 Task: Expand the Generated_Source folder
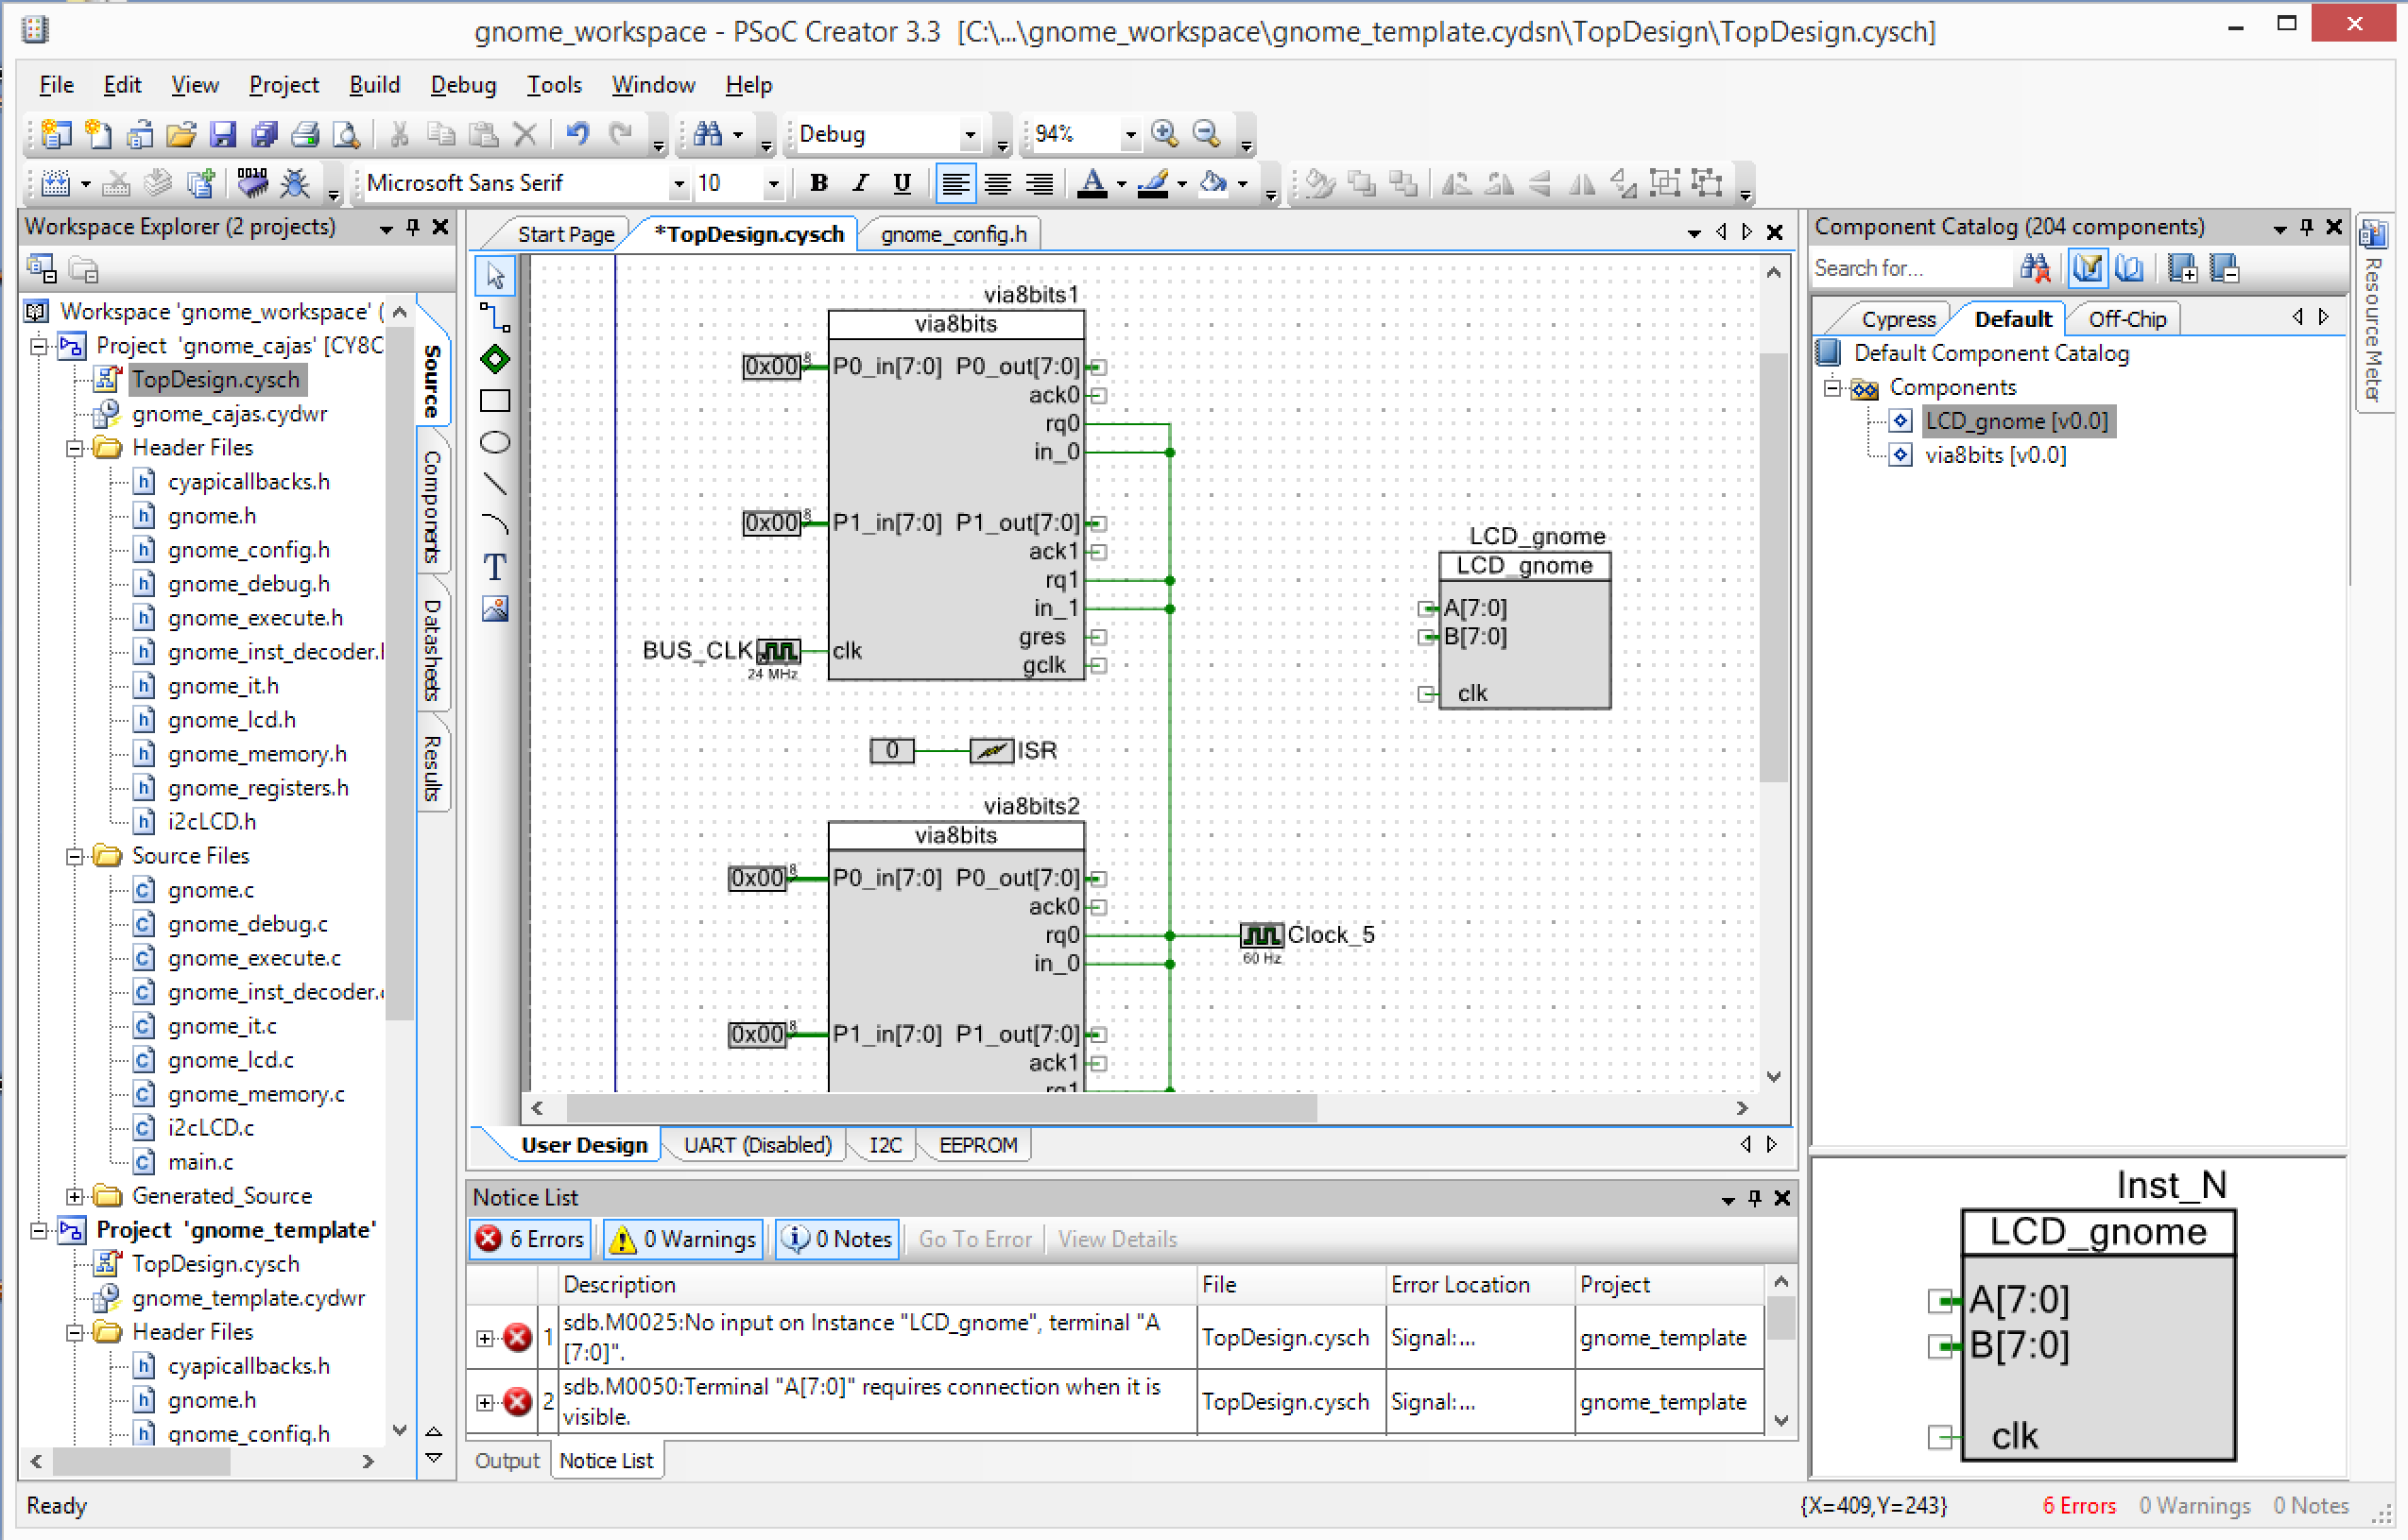point(75,1196)
